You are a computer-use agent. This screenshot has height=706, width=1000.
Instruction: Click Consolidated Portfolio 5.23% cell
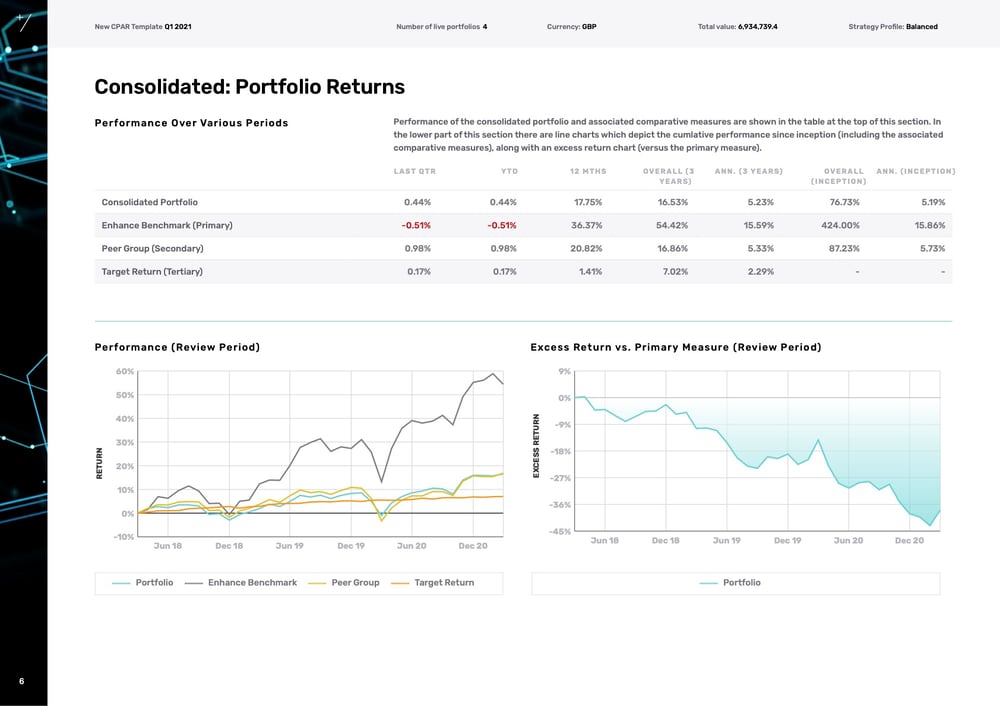(x=760, y=202)
